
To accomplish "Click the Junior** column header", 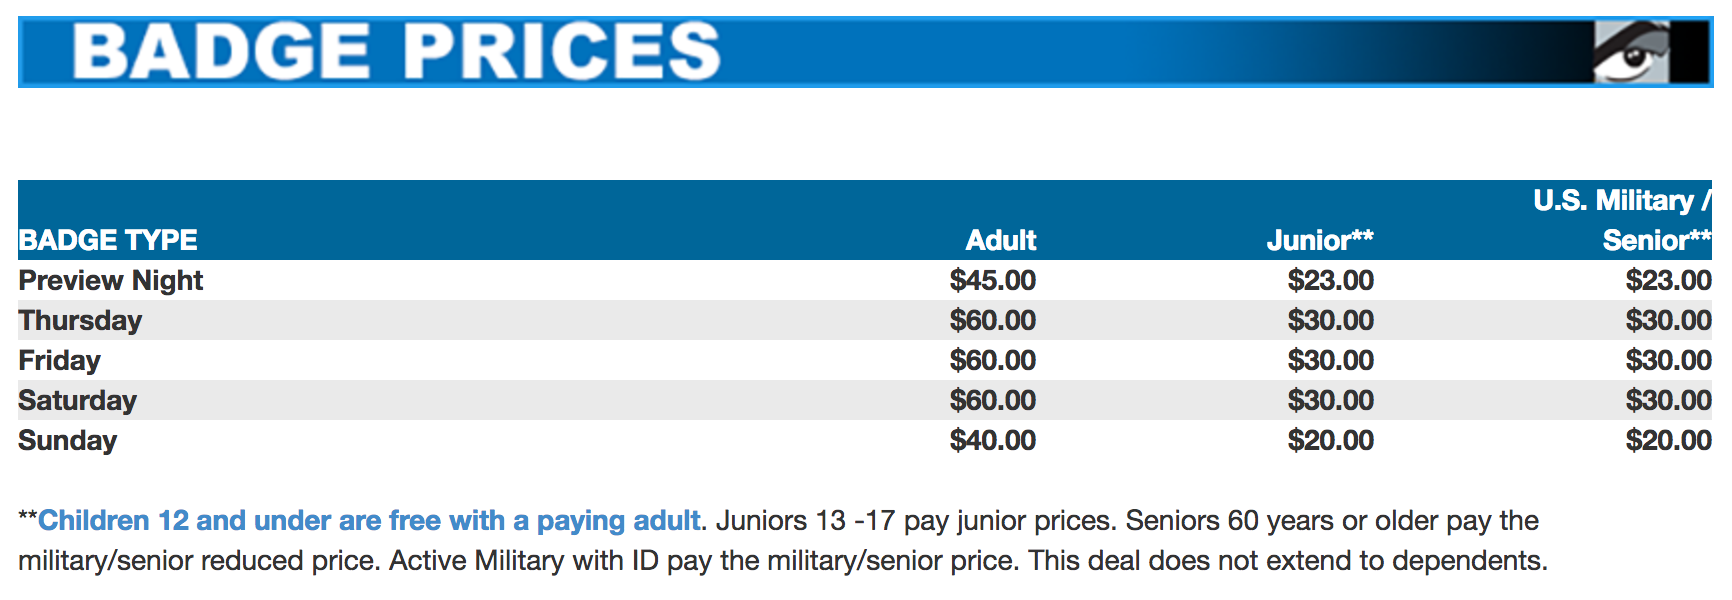I will tap(1320, 240).
